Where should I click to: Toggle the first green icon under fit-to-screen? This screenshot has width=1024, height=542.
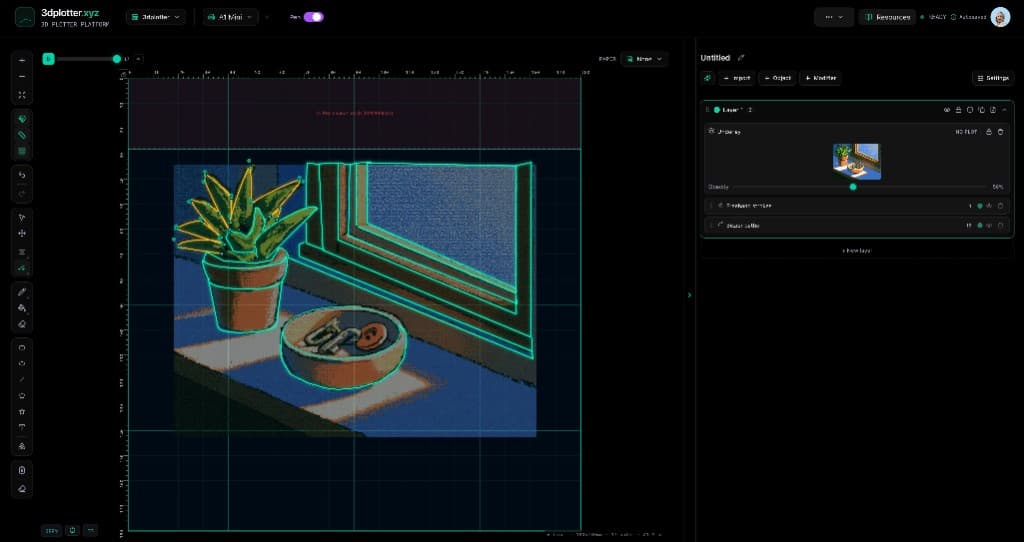(x=22, y=119)
